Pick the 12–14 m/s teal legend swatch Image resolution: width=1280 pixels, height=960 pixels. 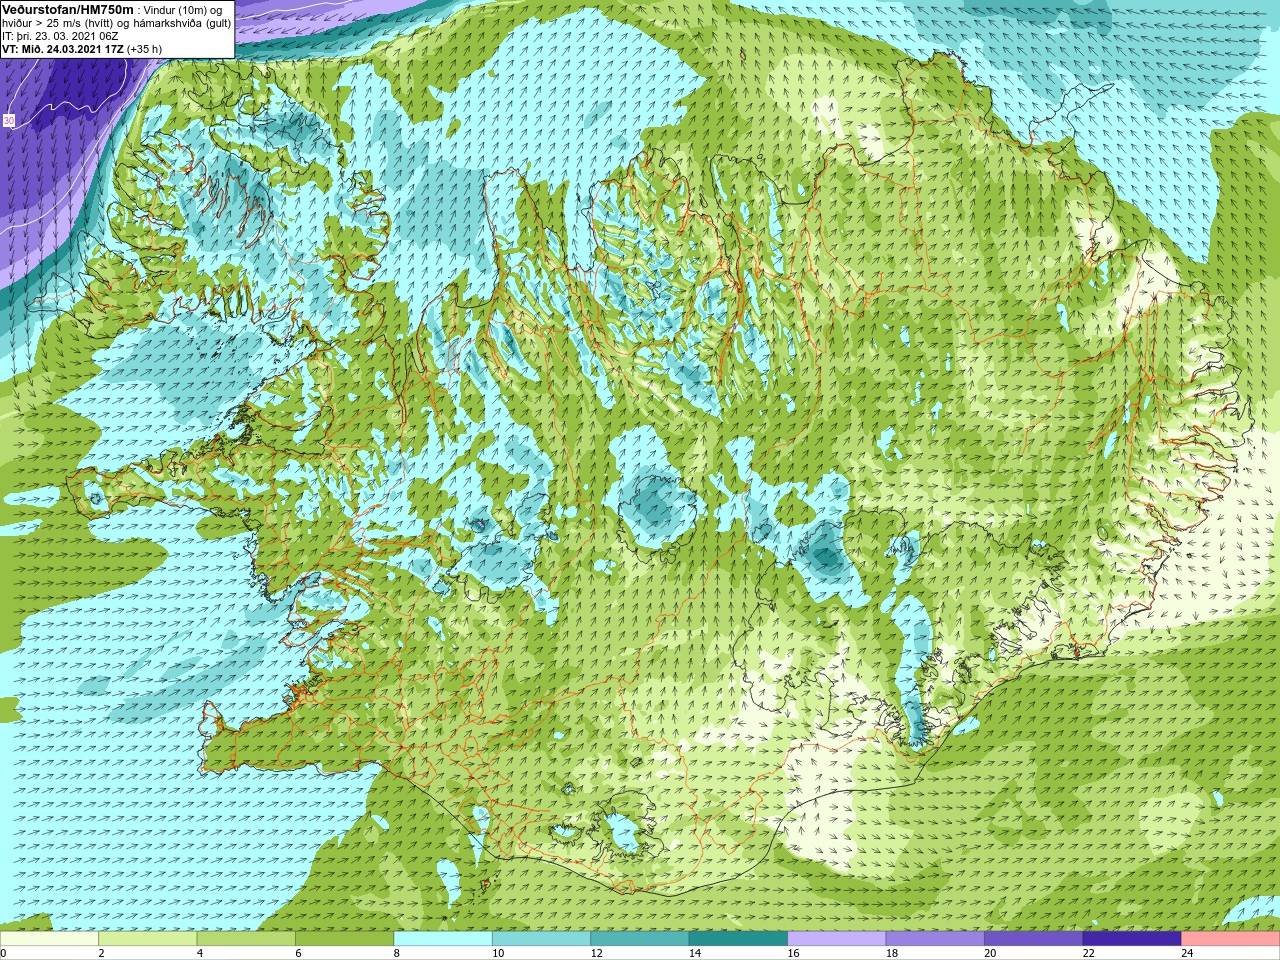(640, 939)
